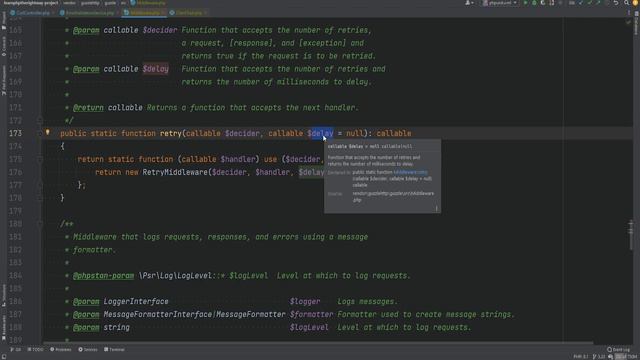
Task: Click the horizontal editor scrollbar
Action: 318,342
